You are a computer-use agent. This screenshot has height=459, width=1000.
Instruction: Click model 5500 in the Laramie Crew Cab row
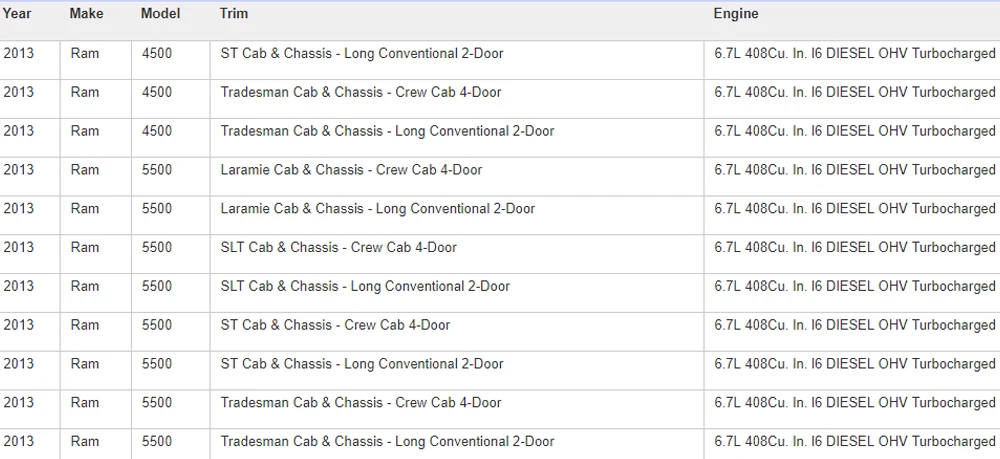click(157, 170)
